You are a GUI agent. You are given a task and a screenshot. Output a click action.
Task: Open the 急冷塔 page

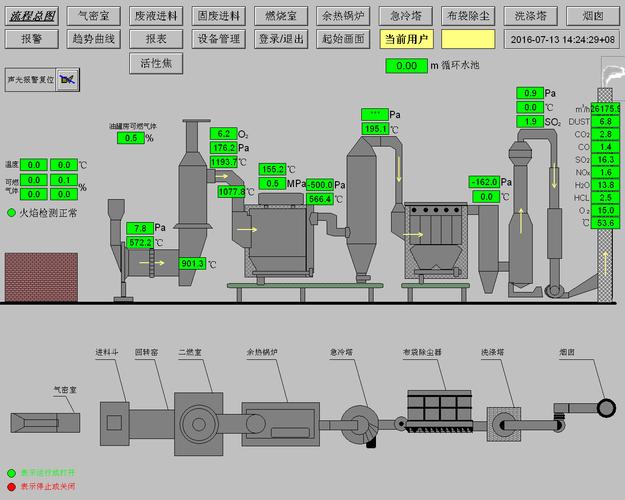point(406,16)
